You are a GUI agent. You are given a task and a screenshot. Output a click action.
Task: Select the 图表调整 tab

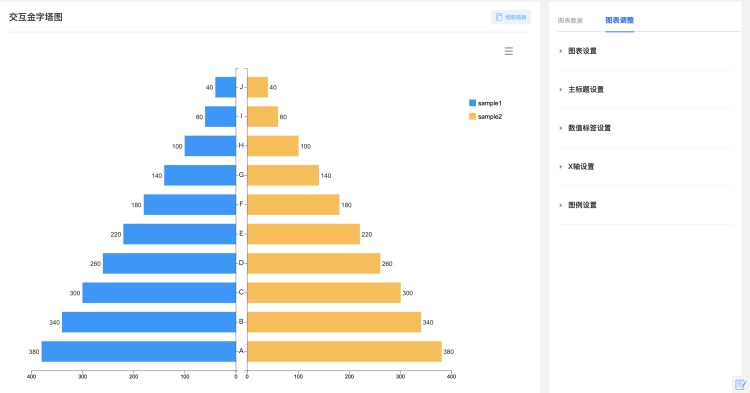tap(619, 21)
